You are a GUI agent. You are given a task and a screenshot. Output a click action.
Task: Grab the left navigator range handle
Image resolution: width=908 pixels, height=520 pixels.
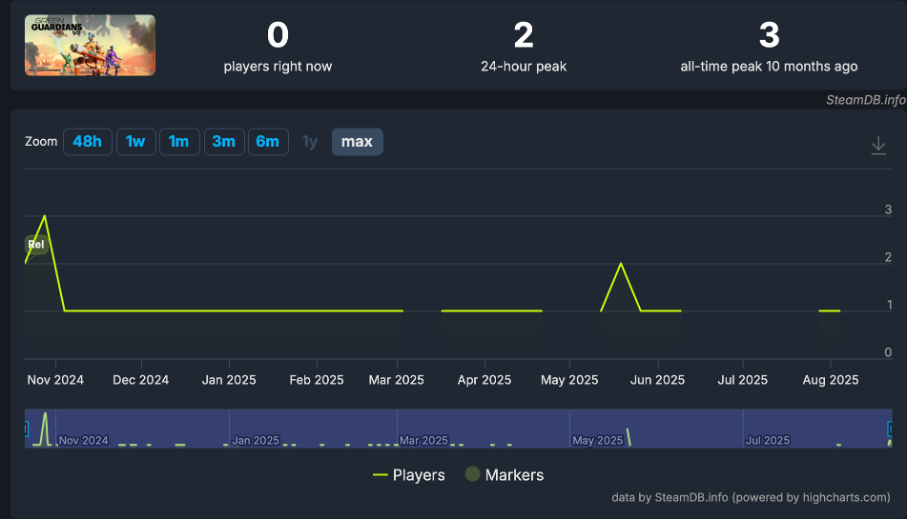pos(27,429)
